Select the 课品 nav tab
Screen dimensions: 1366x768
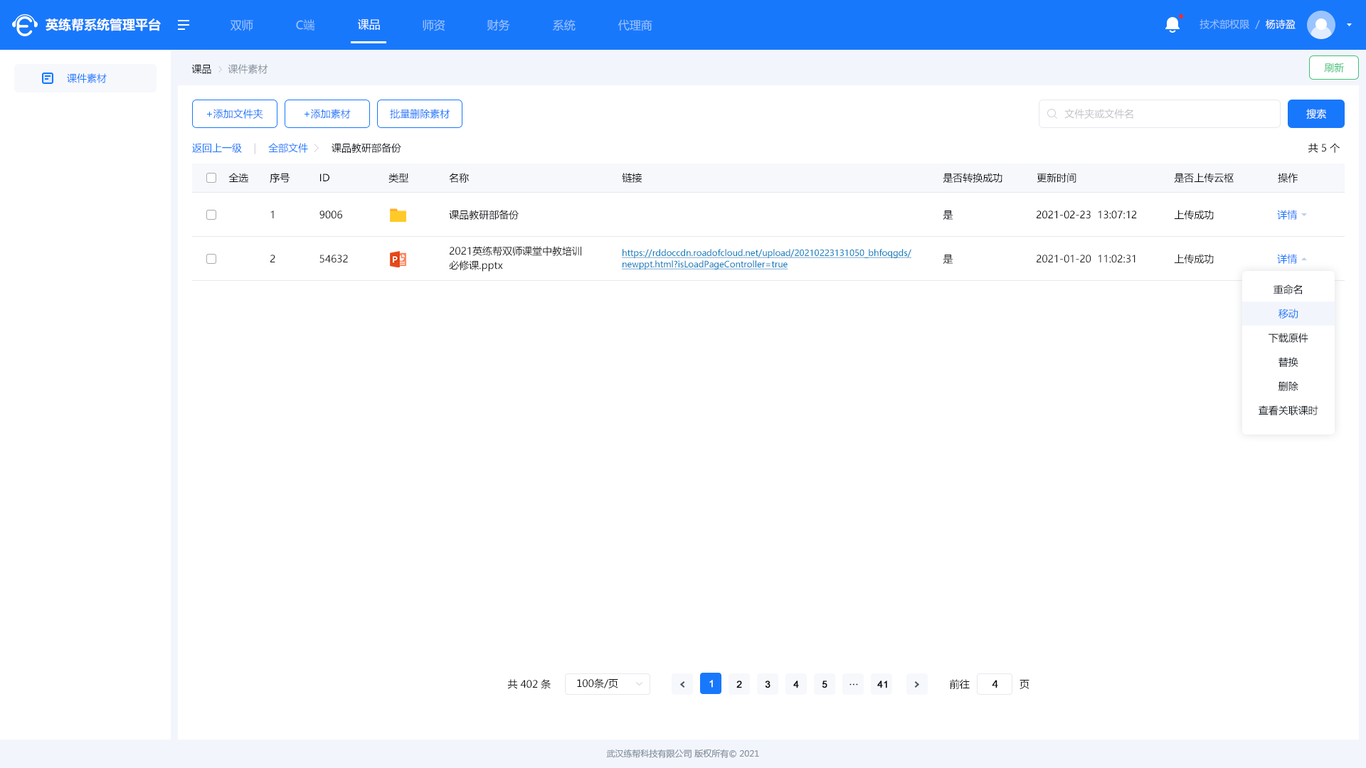[x=369, y=25]
